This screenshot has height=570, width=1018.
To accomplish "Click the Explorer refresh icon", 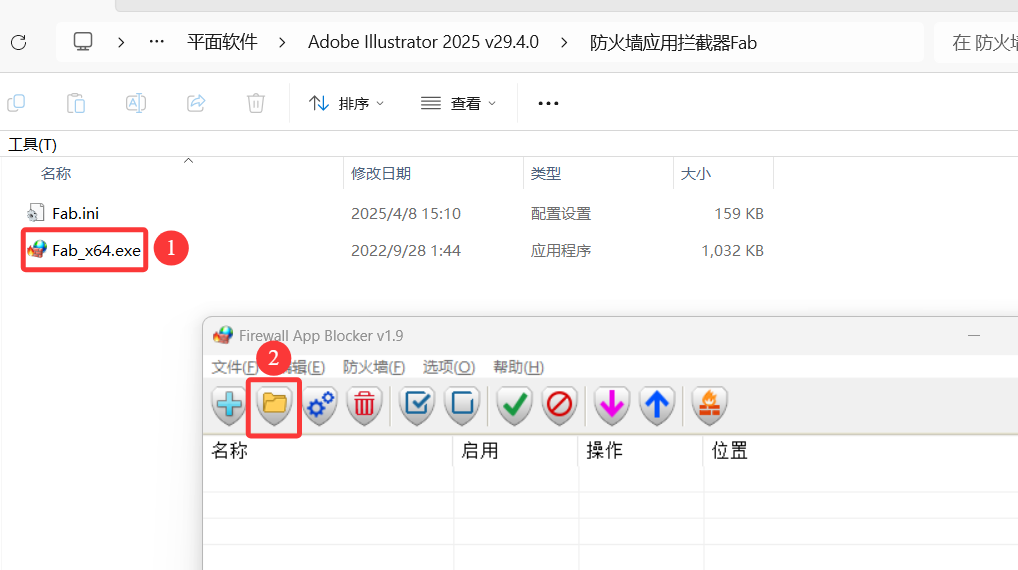I will pyautogui.click(x=19, y=43).
